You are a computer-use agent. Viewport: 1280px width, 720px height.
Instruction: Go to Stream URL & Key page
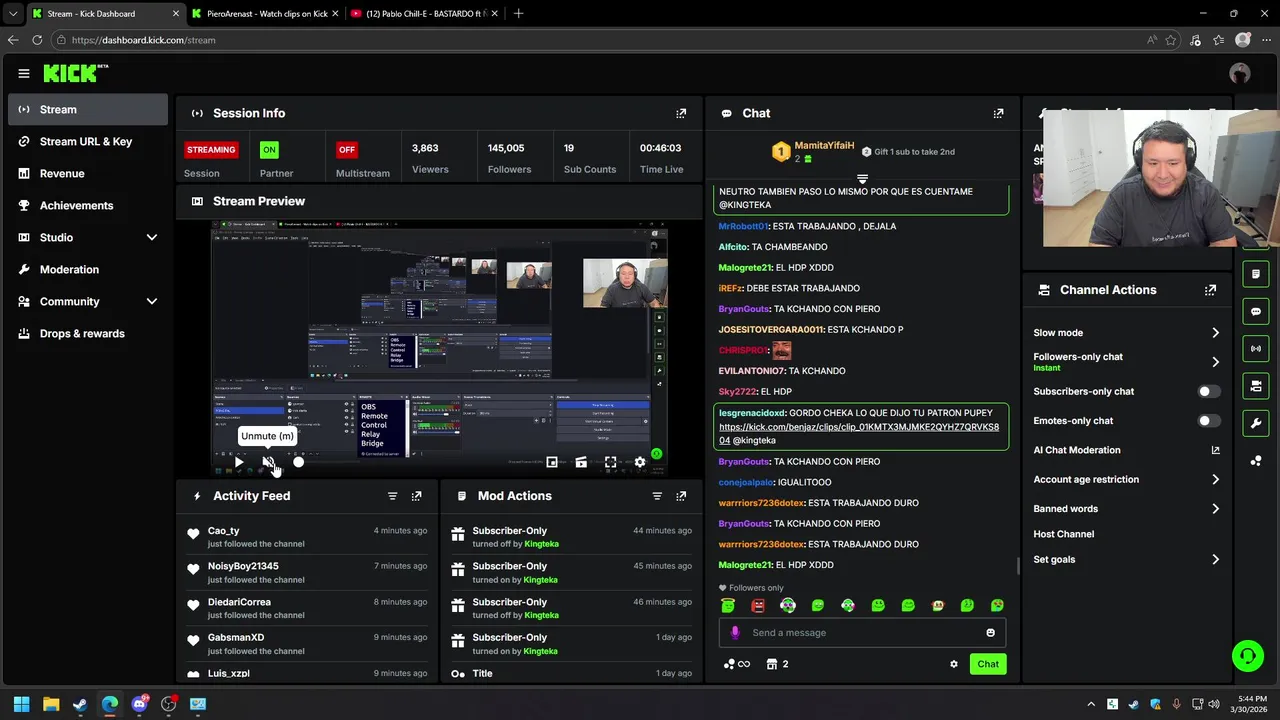coord(88,141)
